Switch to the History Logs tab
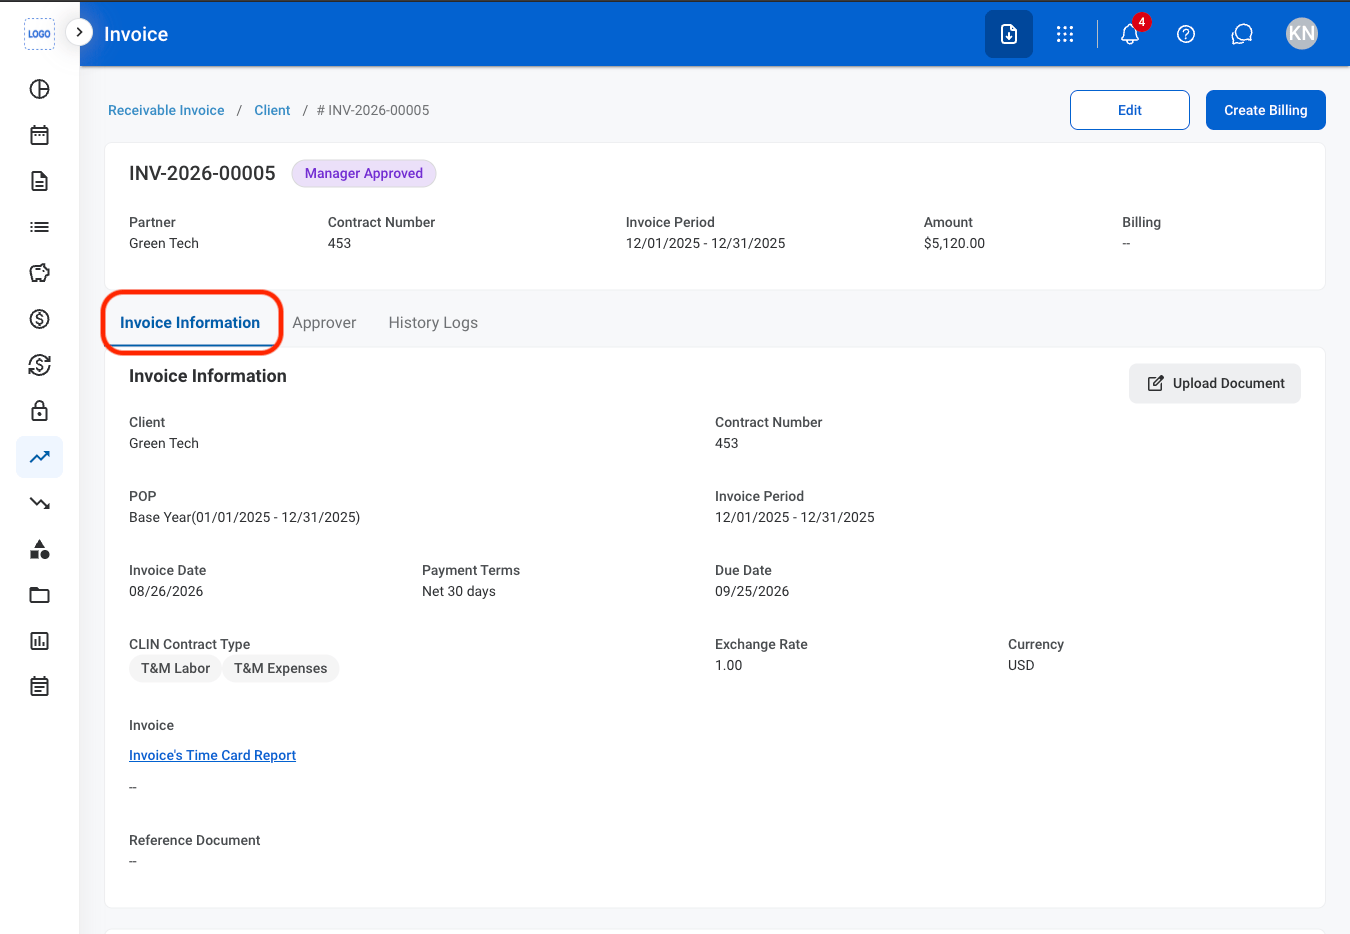The width and height of the screenshot is (1350, 934). point(433,322)
